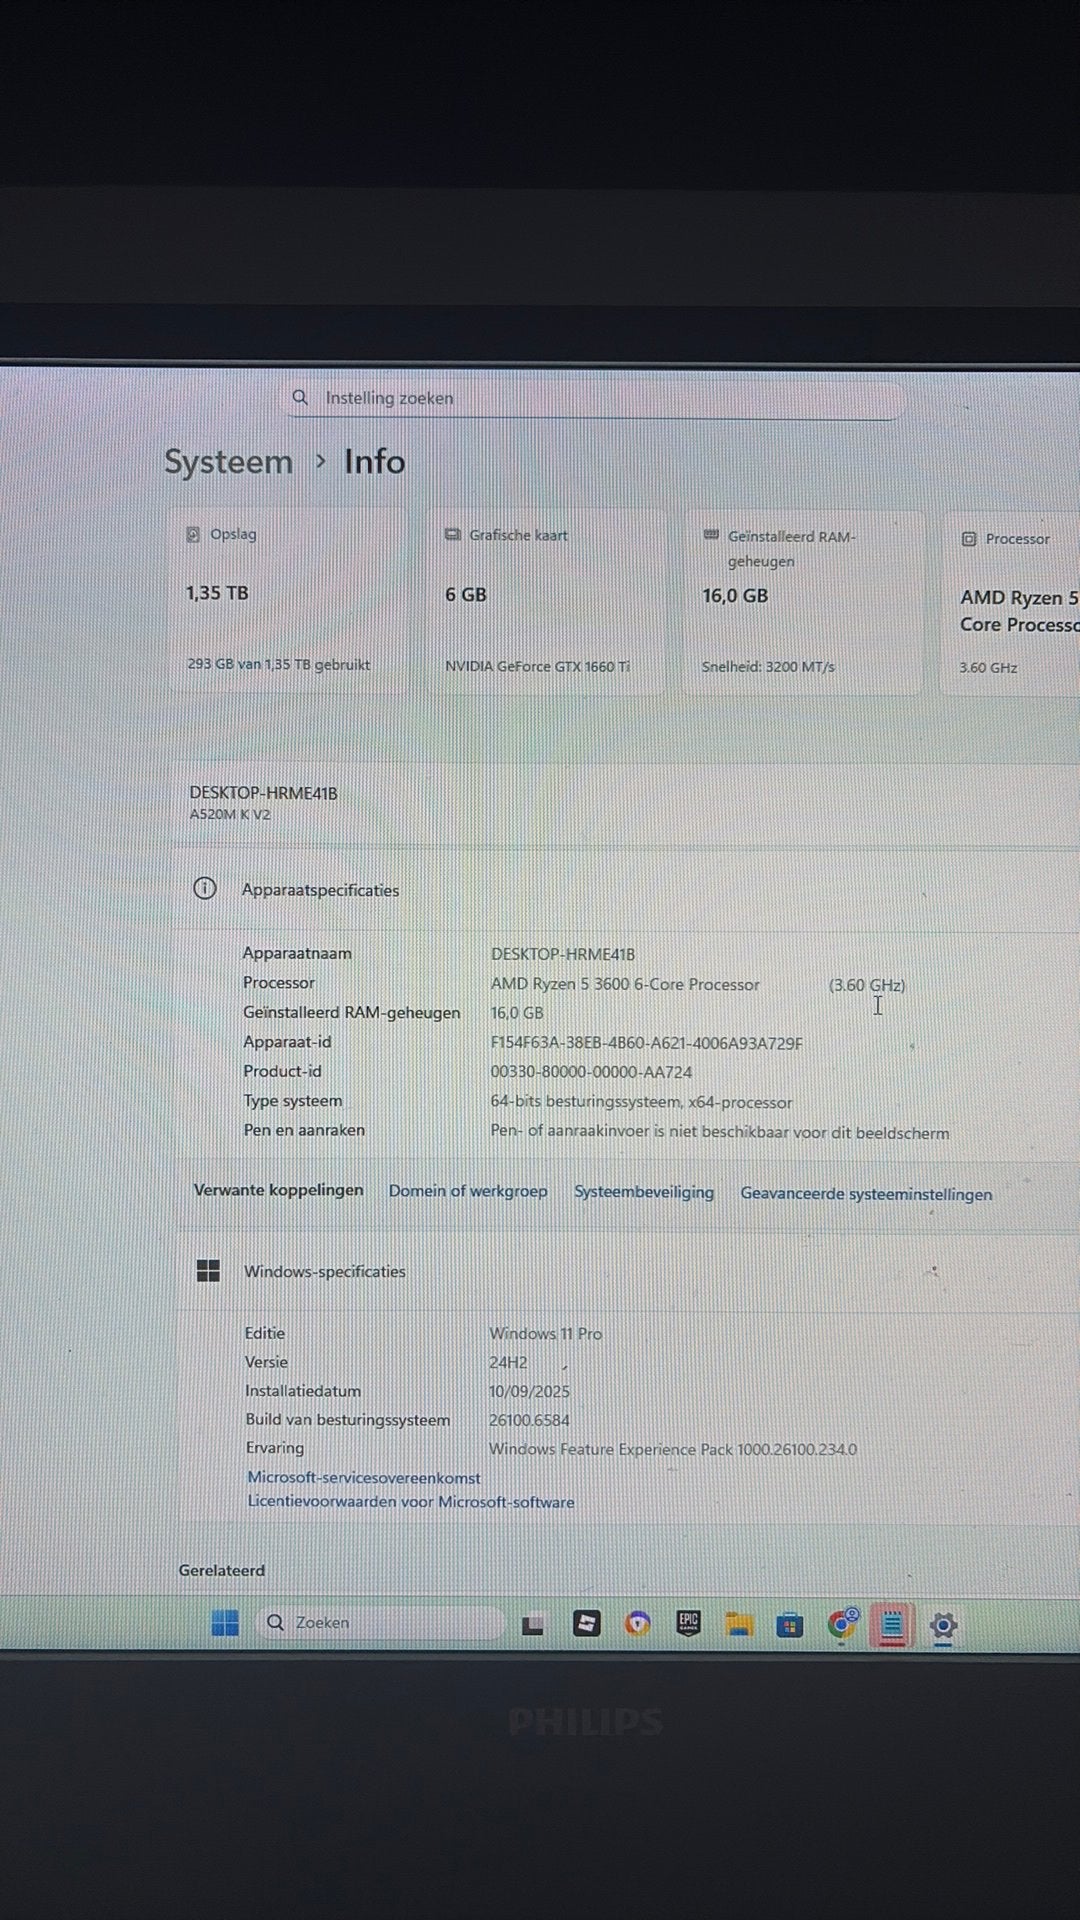Click the build number 26100.6584
This screenshot has height=1920, width=1080.
(529, 1420)
